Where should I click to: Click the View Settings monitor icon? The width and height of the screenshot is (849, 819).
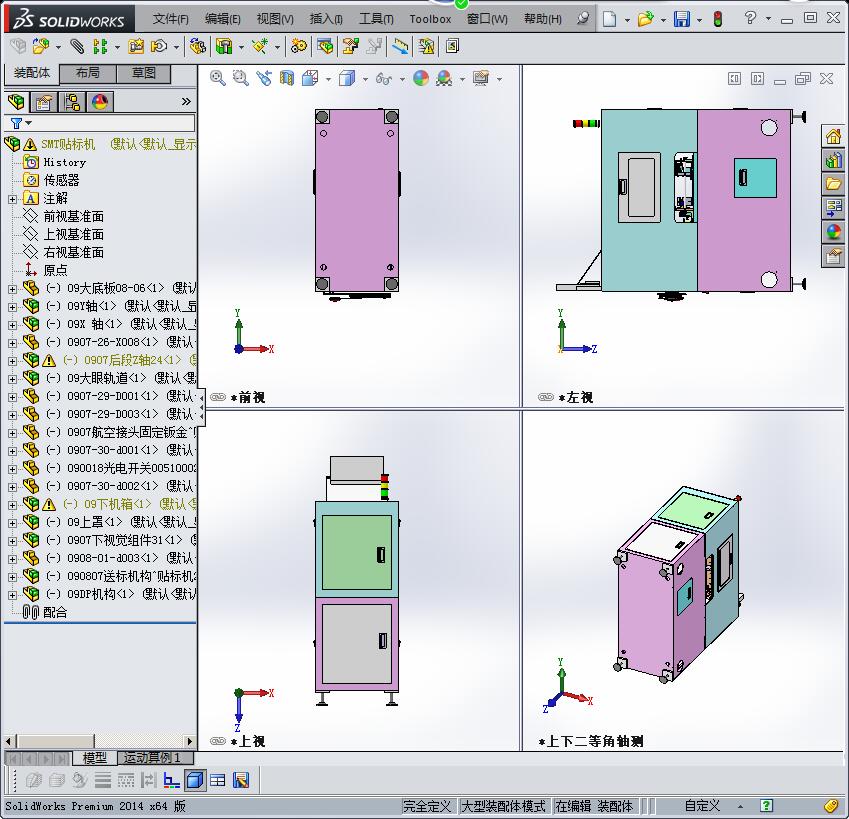[481, 78]
